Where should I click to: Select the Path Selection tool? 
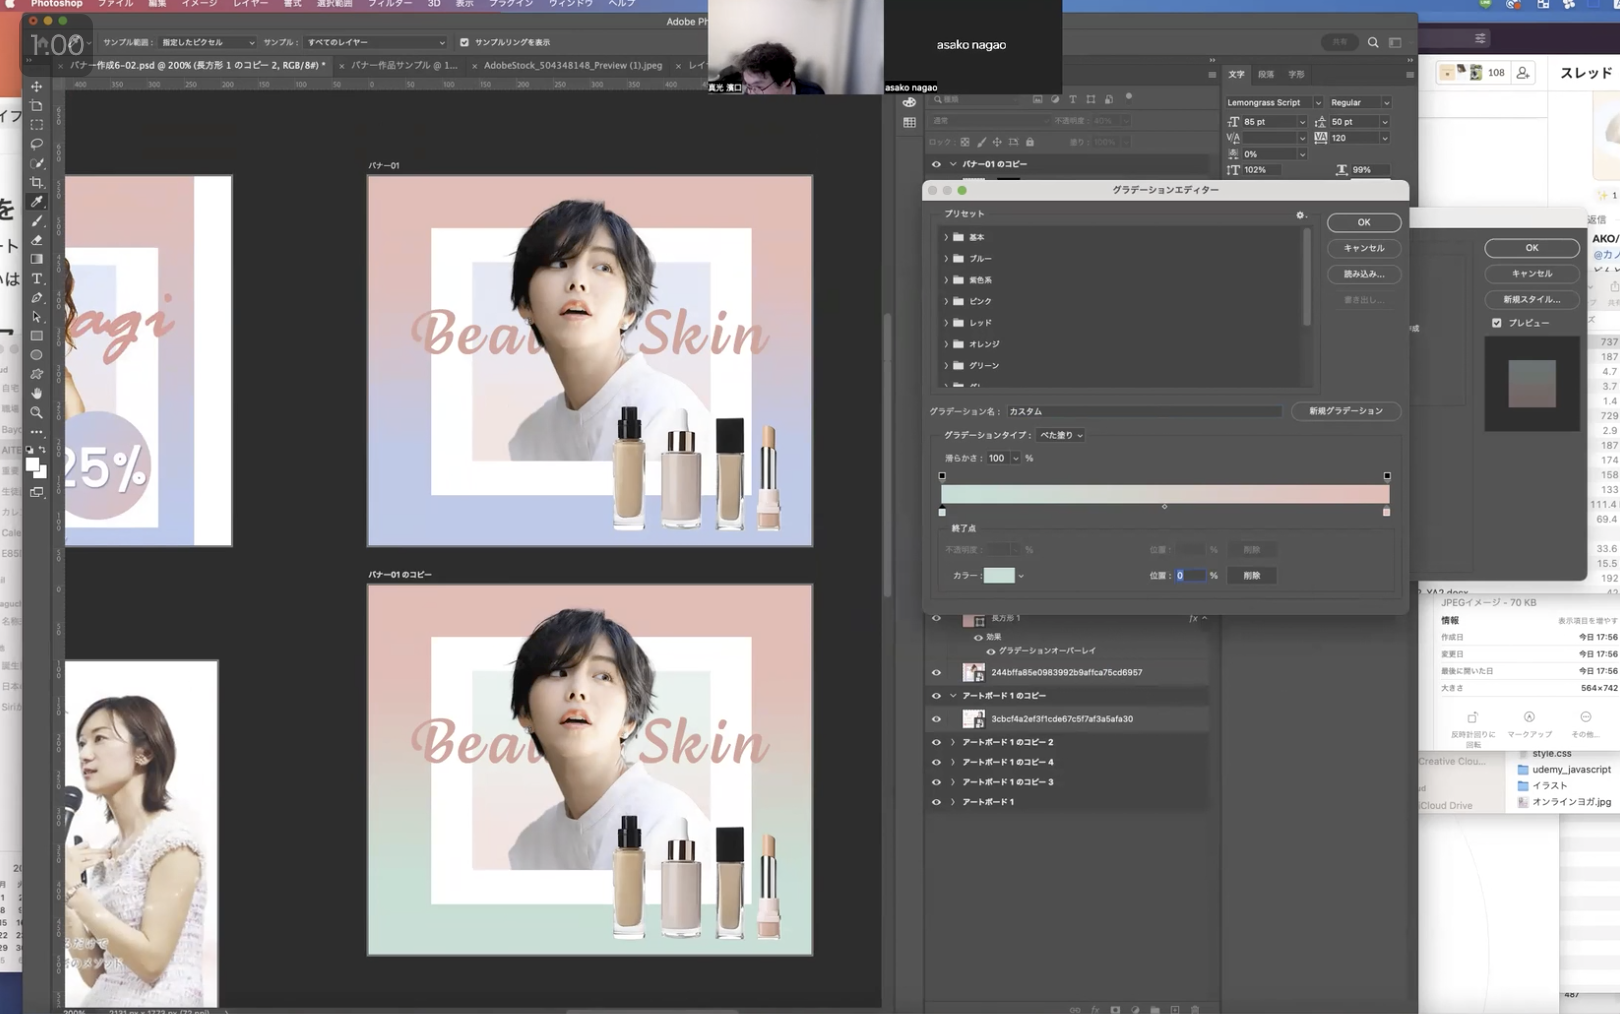37,316
